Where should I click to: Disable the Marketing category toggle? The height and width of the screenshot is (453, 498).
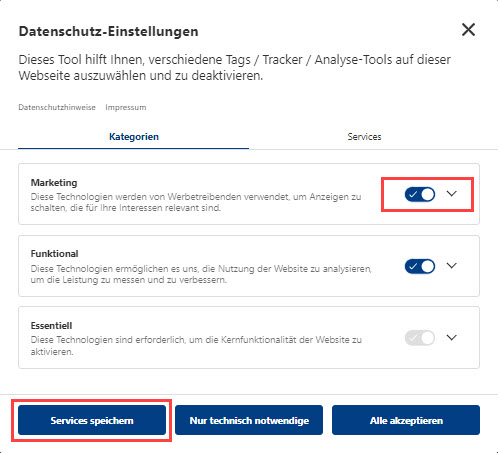(420, 194)
